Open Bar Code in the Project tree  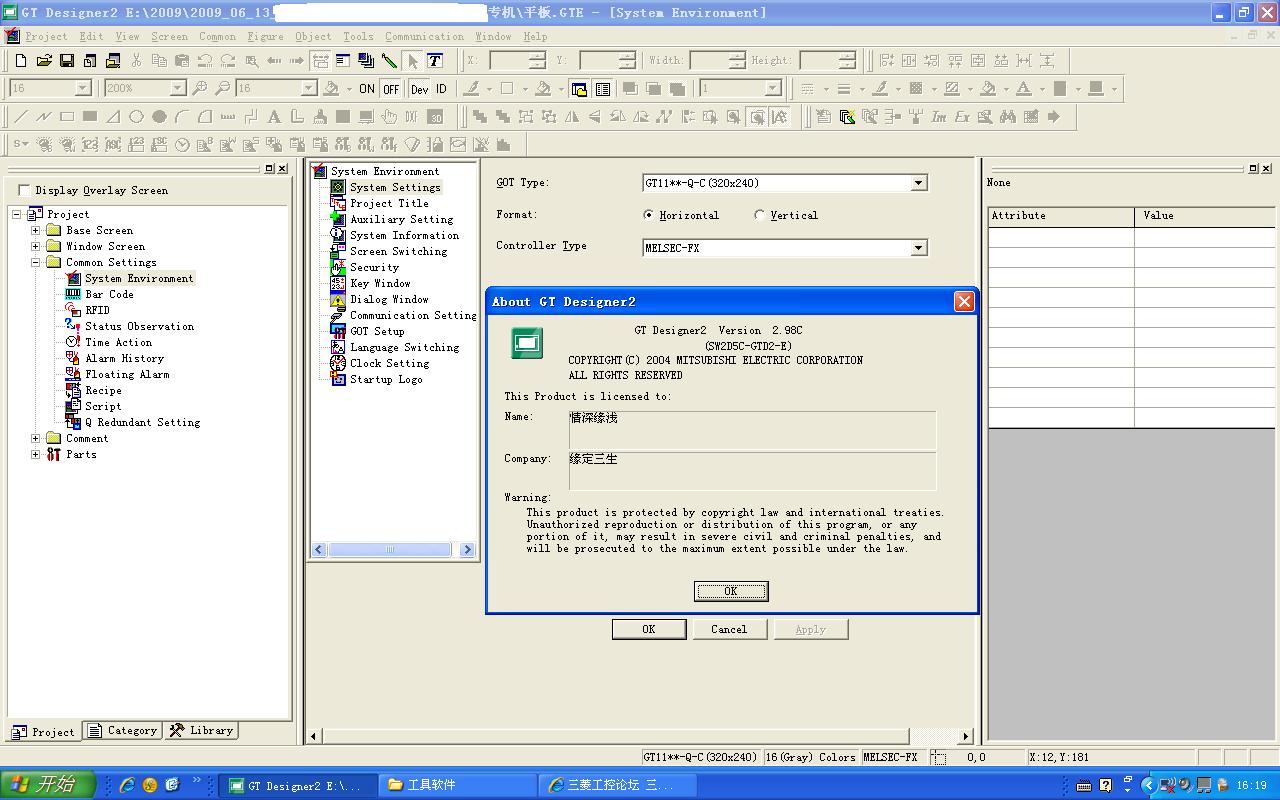point(108,294)
